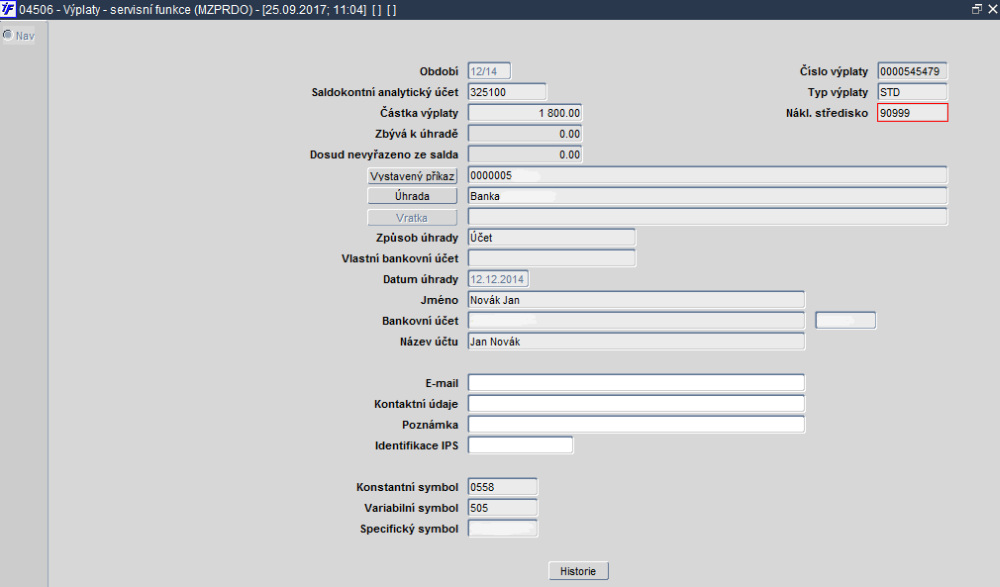Click the Konstantní symbol label
Image resolution: width=1000 pixels, height=587 pixels.
[x=408, y=487]
